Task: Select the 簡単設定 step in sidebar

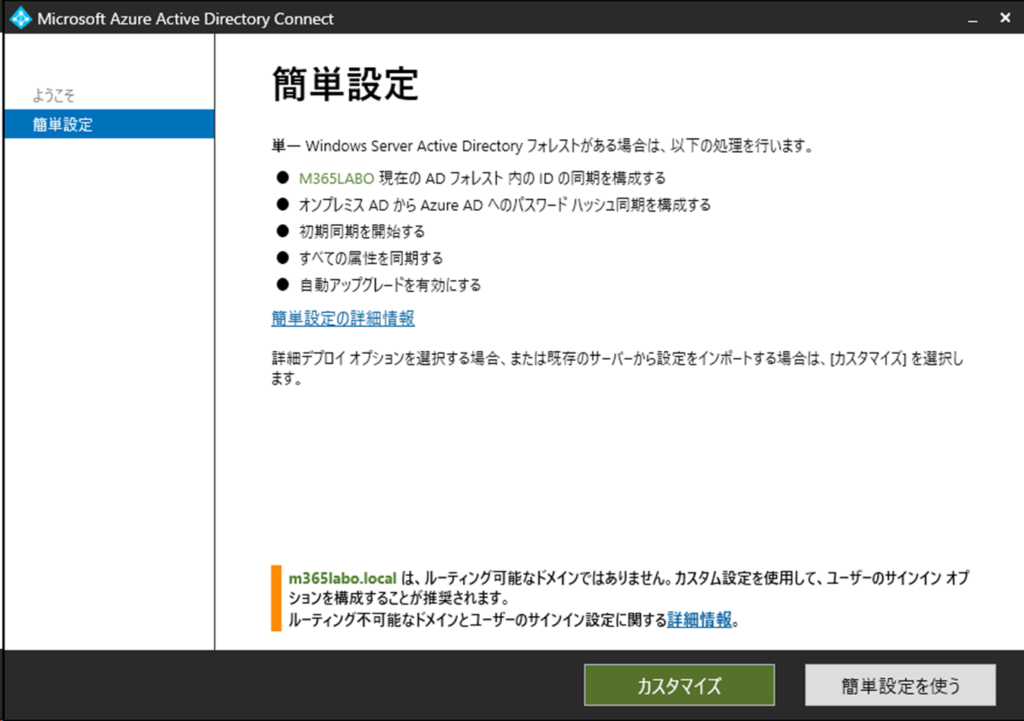Action: click(109, 124)
